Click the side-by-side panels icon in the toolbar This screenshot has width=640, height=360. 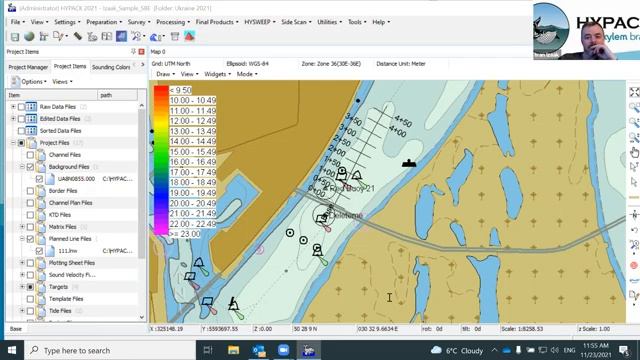coord(107,36)
